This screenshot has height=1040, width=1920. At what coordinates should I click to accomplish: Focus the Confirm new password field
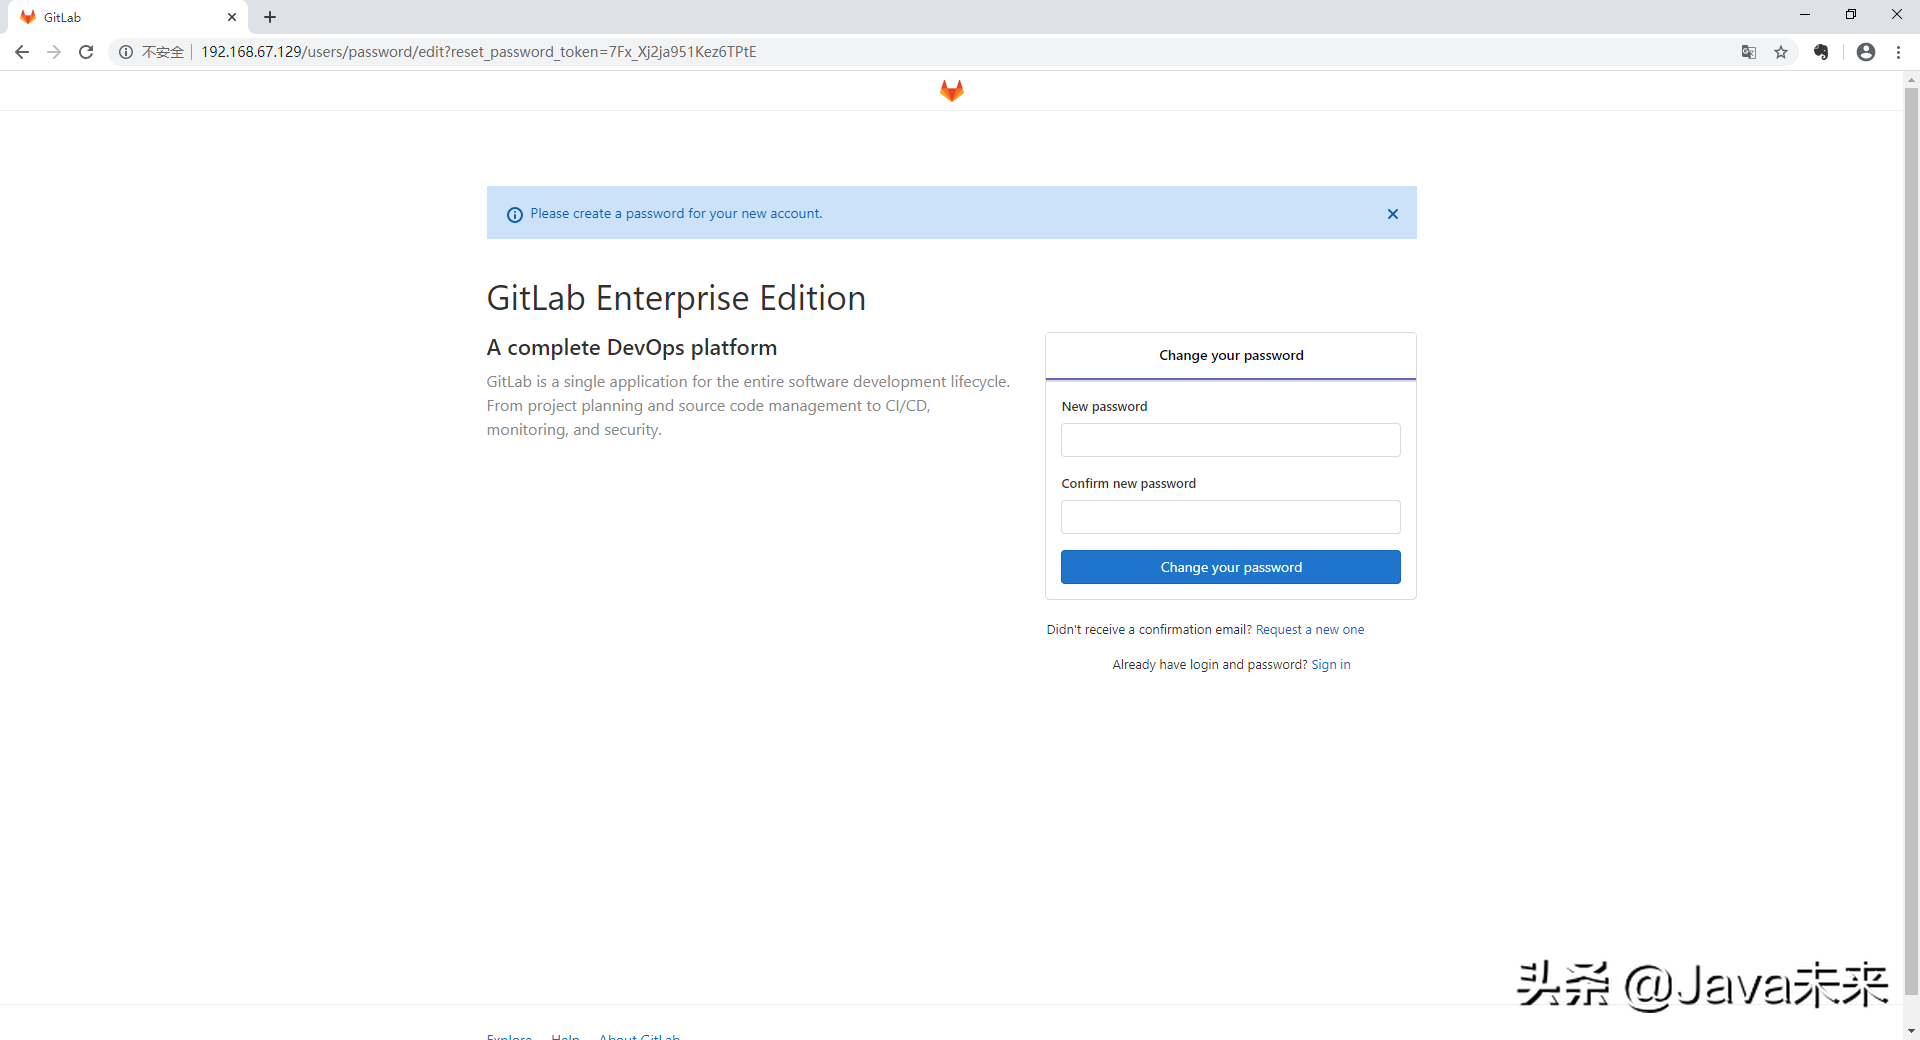(x=1230, y=517)
